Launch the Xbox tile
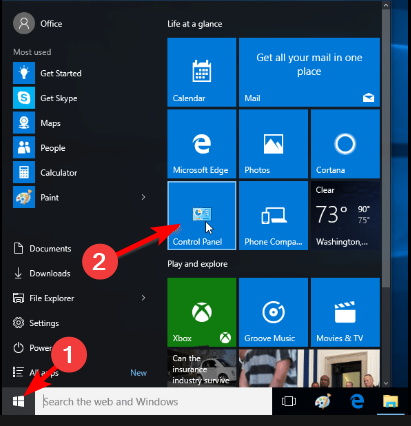This screenshot has height=426, width=411. pos(202,312)
